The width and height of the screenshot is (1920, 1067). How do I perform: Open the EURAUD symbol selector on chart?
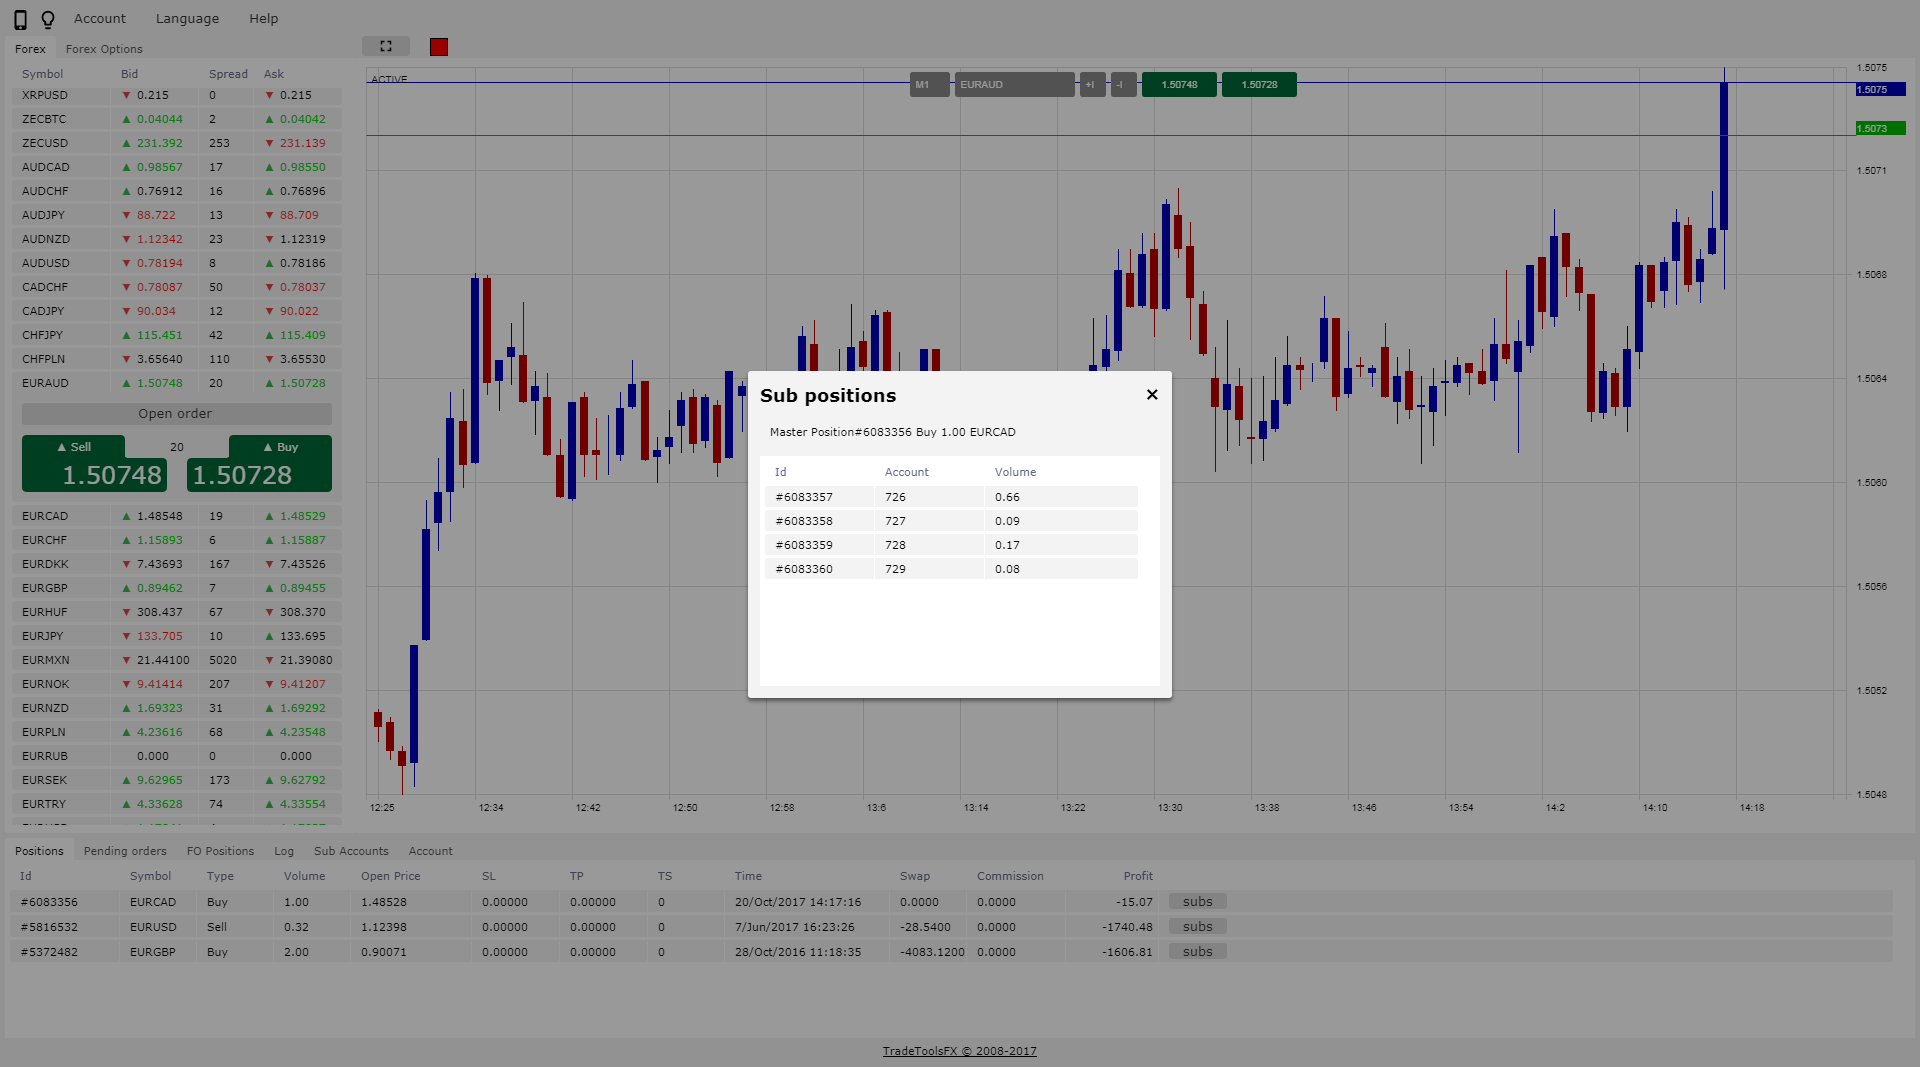coord(1013,84)
